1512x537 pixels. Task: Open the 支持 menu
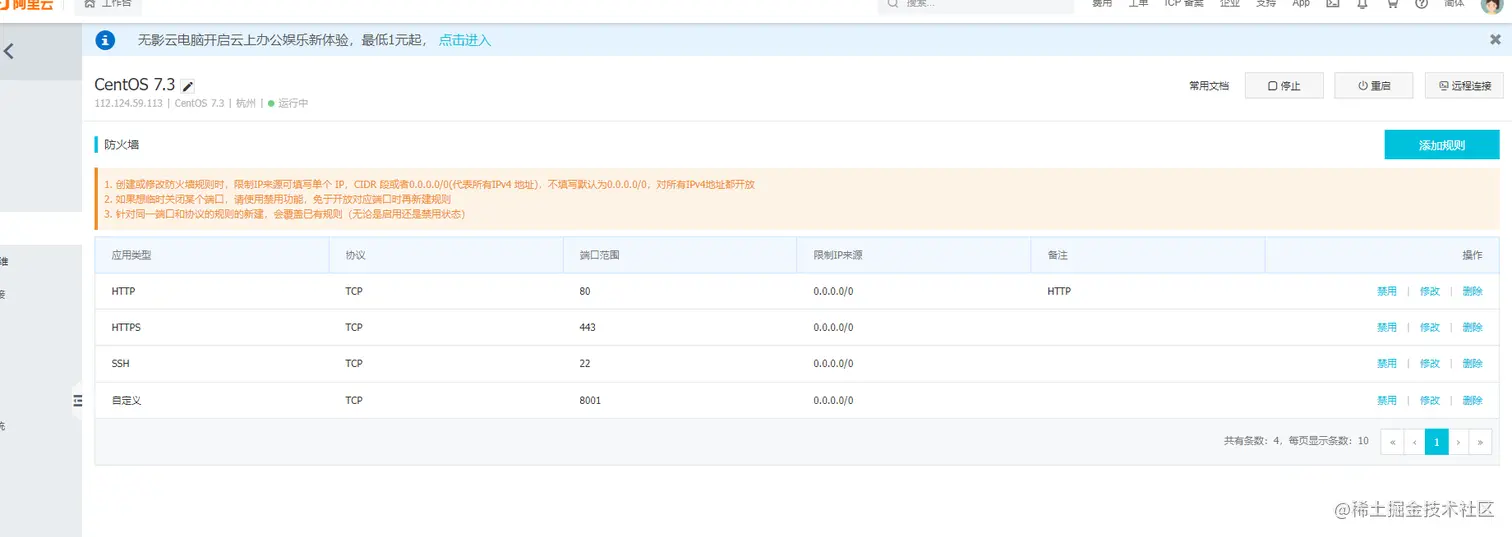[1266, 4]
